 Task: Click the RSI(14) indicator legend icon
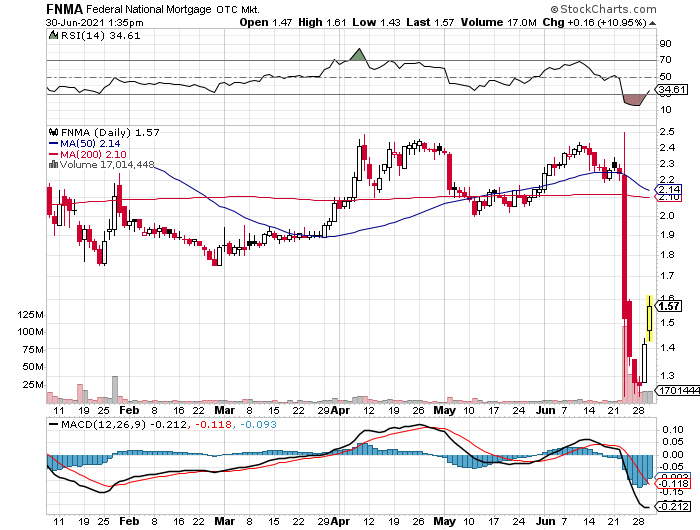(x=53, y=35)
